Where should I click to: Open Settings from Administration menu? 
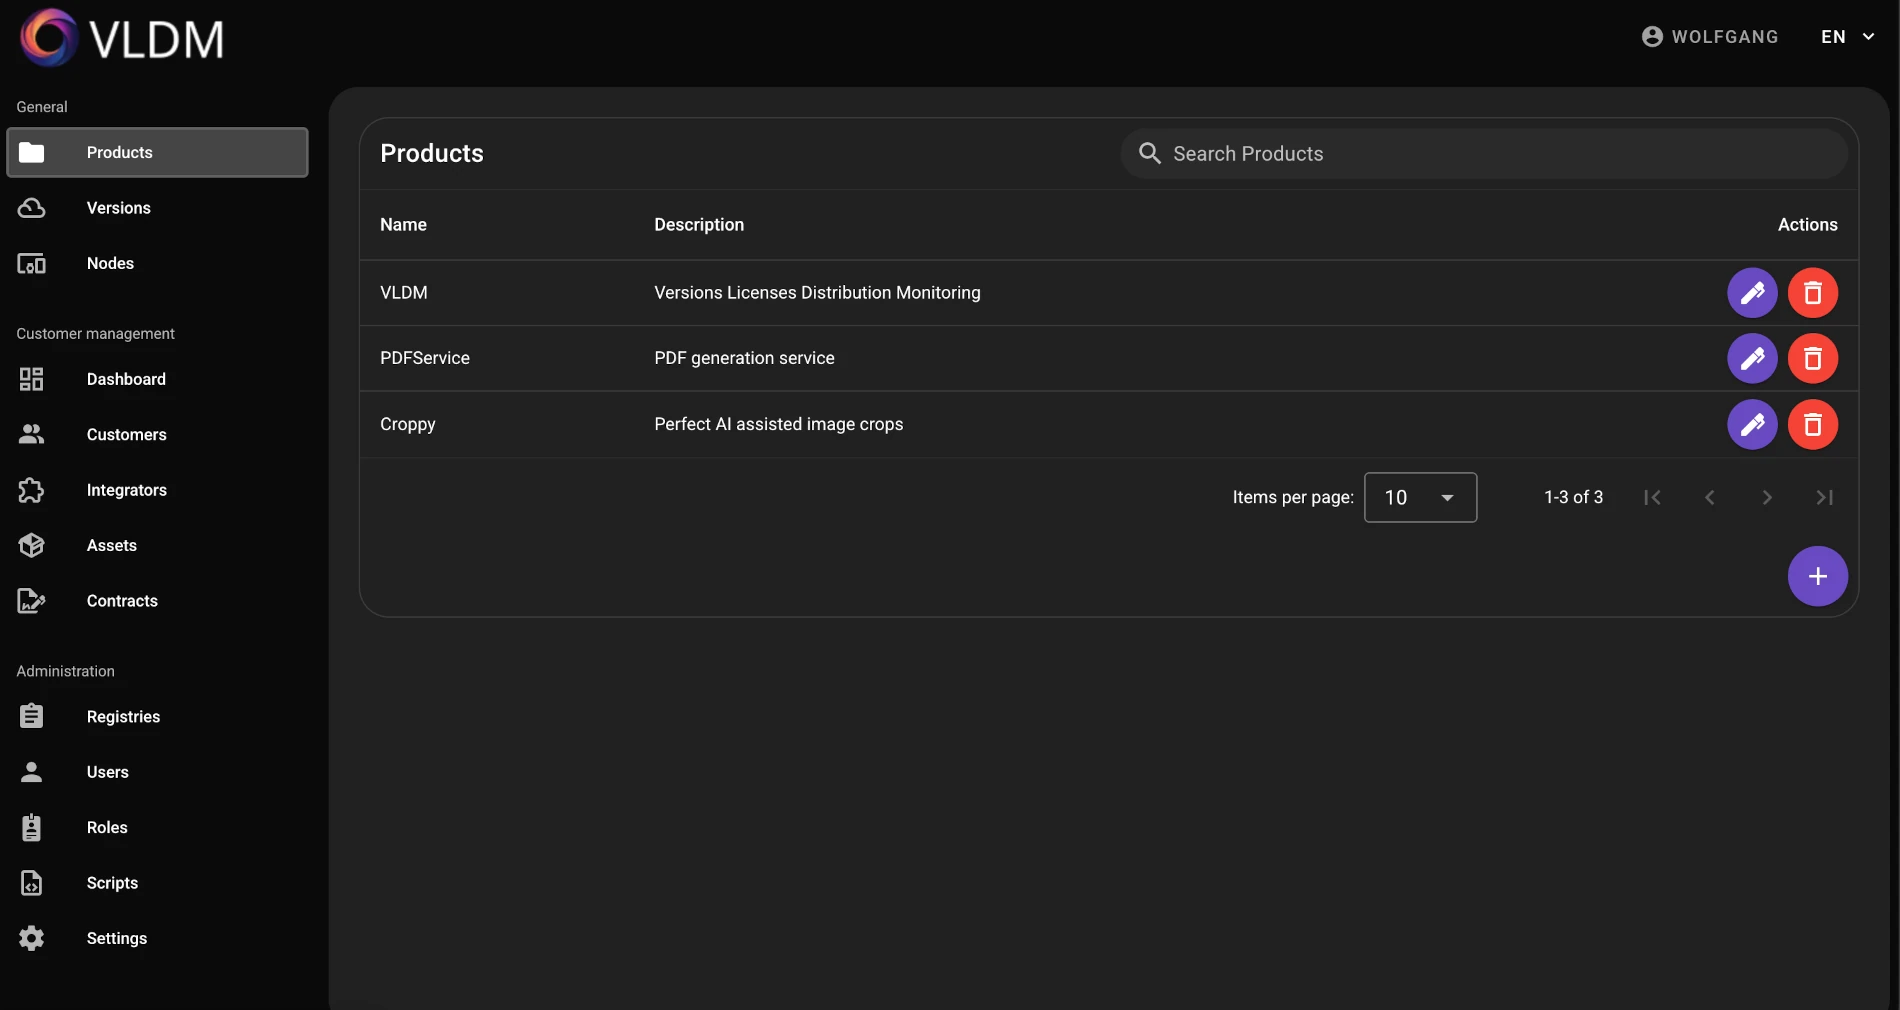pyautogui.click(x=116, y=938)
